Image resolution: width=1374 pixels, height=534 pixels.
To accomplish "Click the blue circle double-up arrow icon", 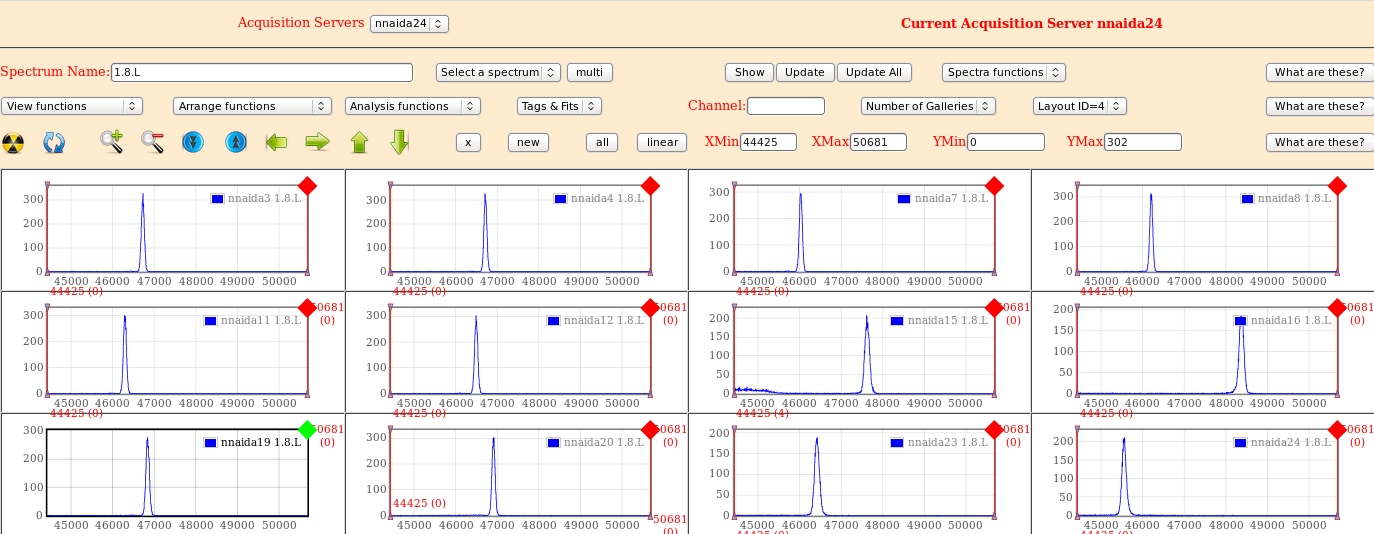I will 235,142.
